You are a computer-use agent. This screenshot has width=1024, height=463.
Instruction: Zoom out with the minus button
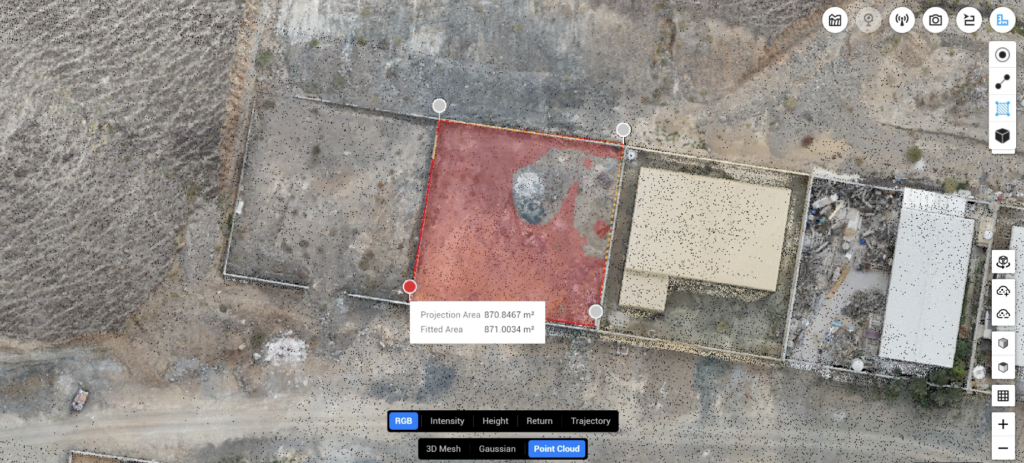tap(1003, 448)
